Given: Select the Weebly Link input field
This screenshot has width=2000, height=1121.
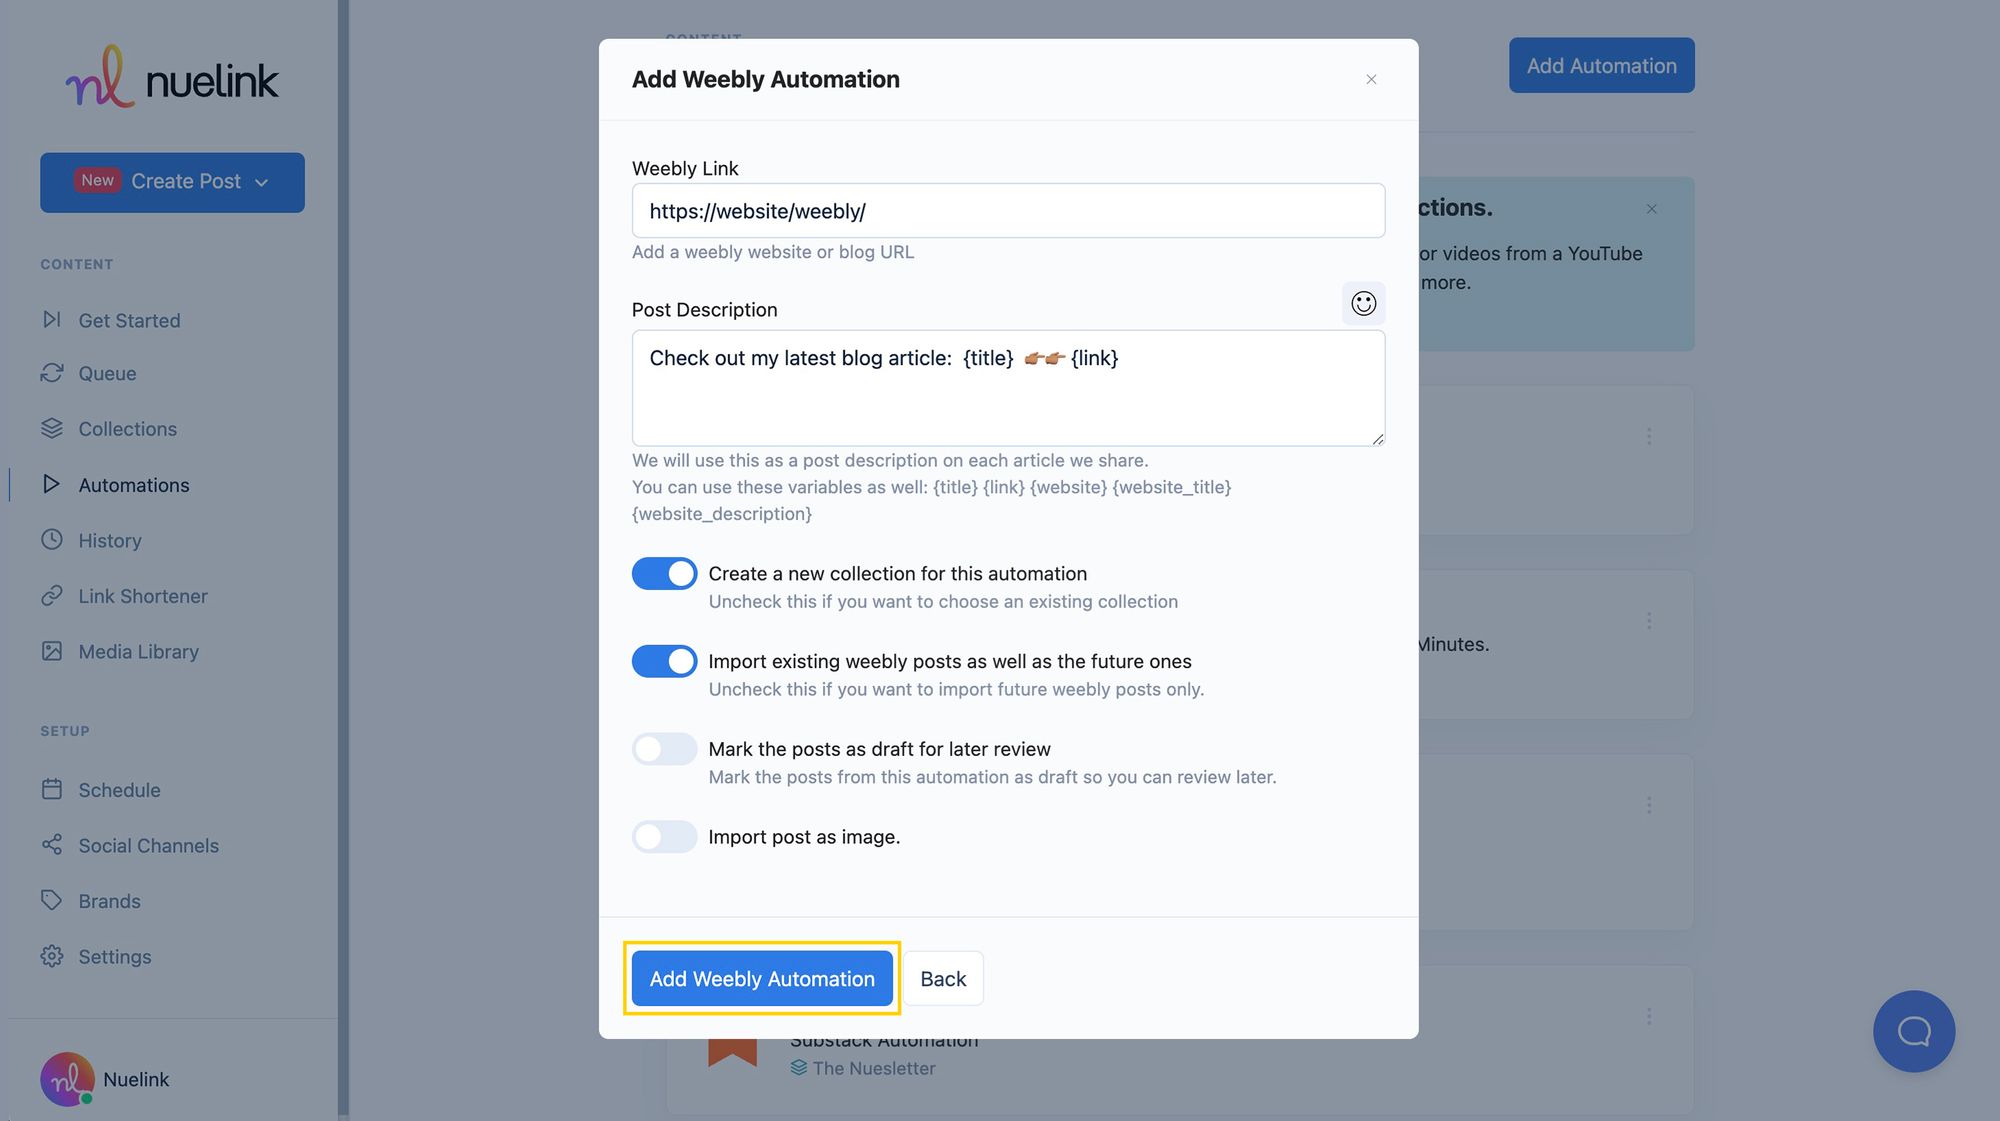Looking at the screenshot, I should 1008,209.
